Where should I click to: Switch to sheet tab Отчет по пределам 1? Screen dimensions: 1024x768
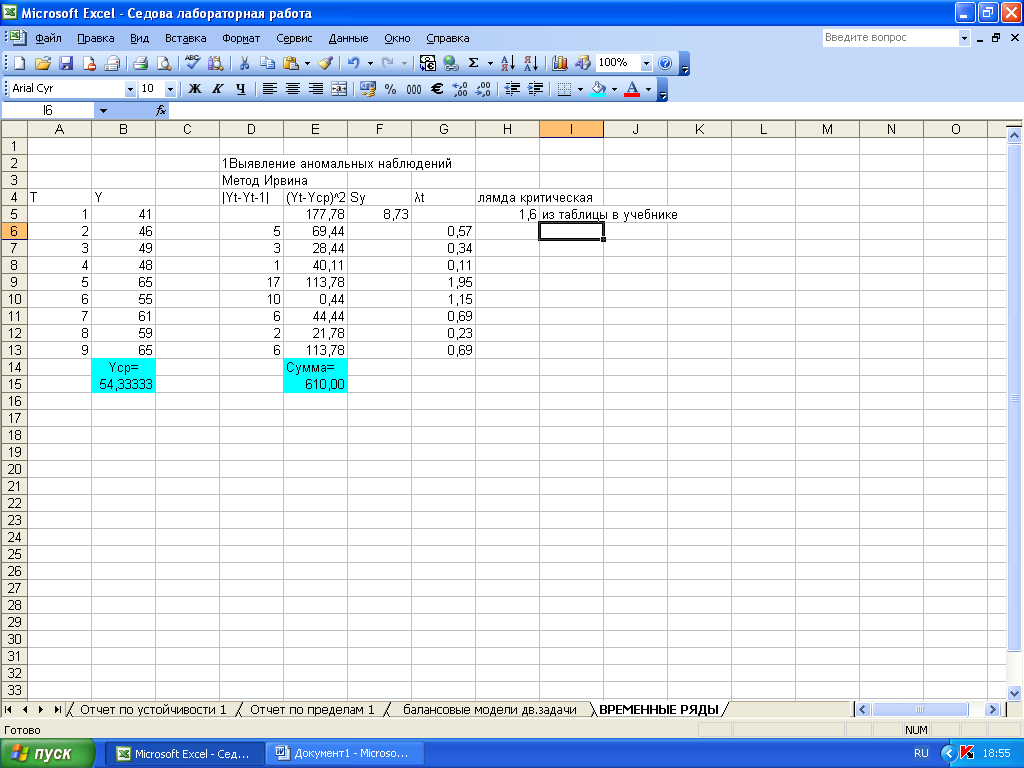pyautogui.click(x=312, y=710)
